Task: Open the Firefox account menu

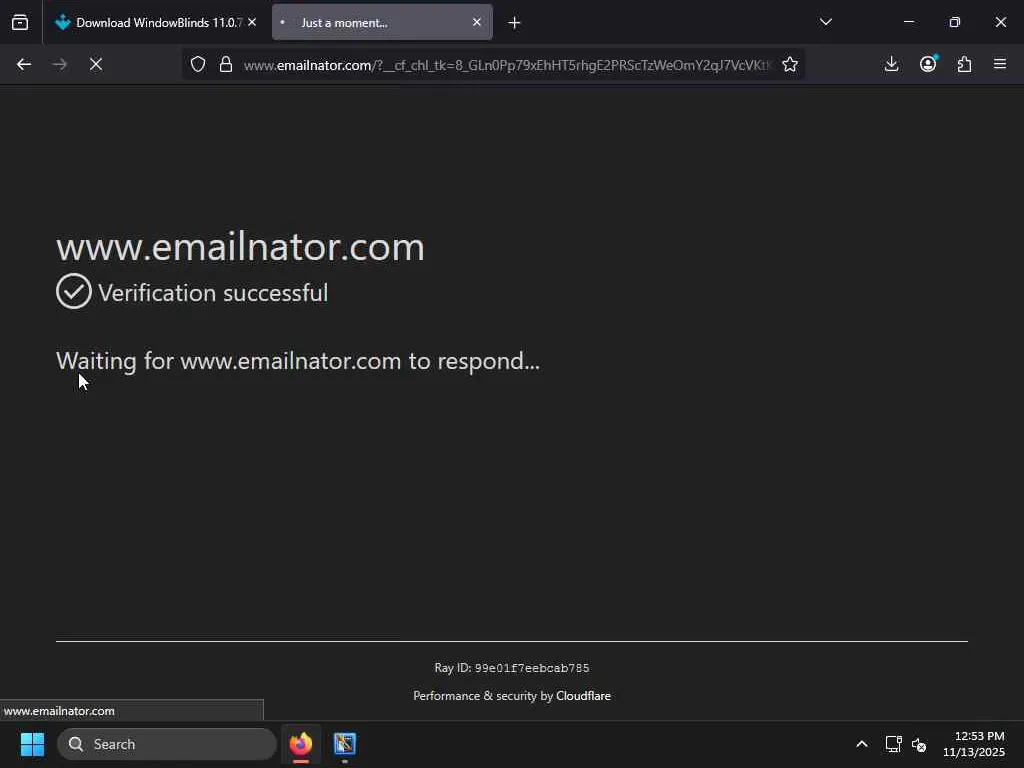Action: point(928,64)
